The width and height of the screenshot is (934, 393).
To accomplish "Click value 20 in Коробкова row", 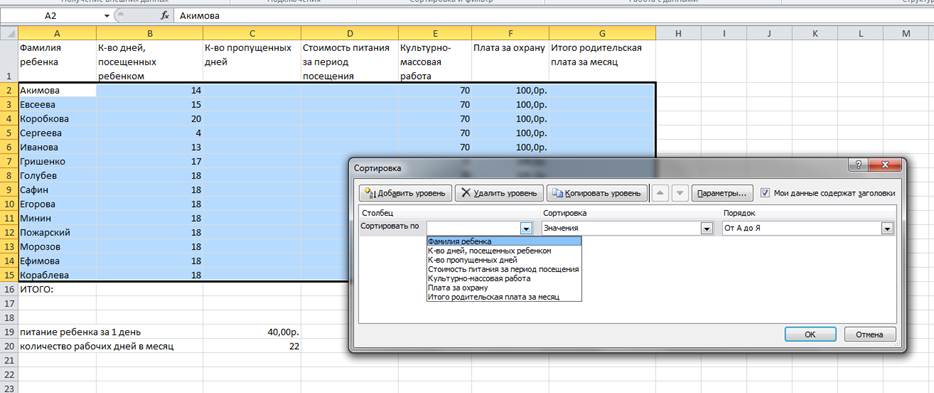I will 150,119.
